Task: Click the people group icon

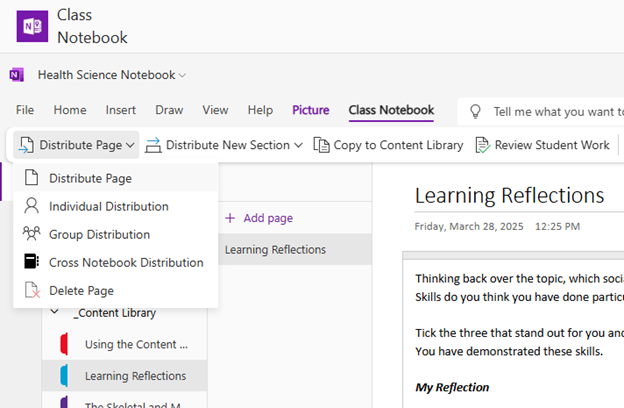Action: (31, 234)
